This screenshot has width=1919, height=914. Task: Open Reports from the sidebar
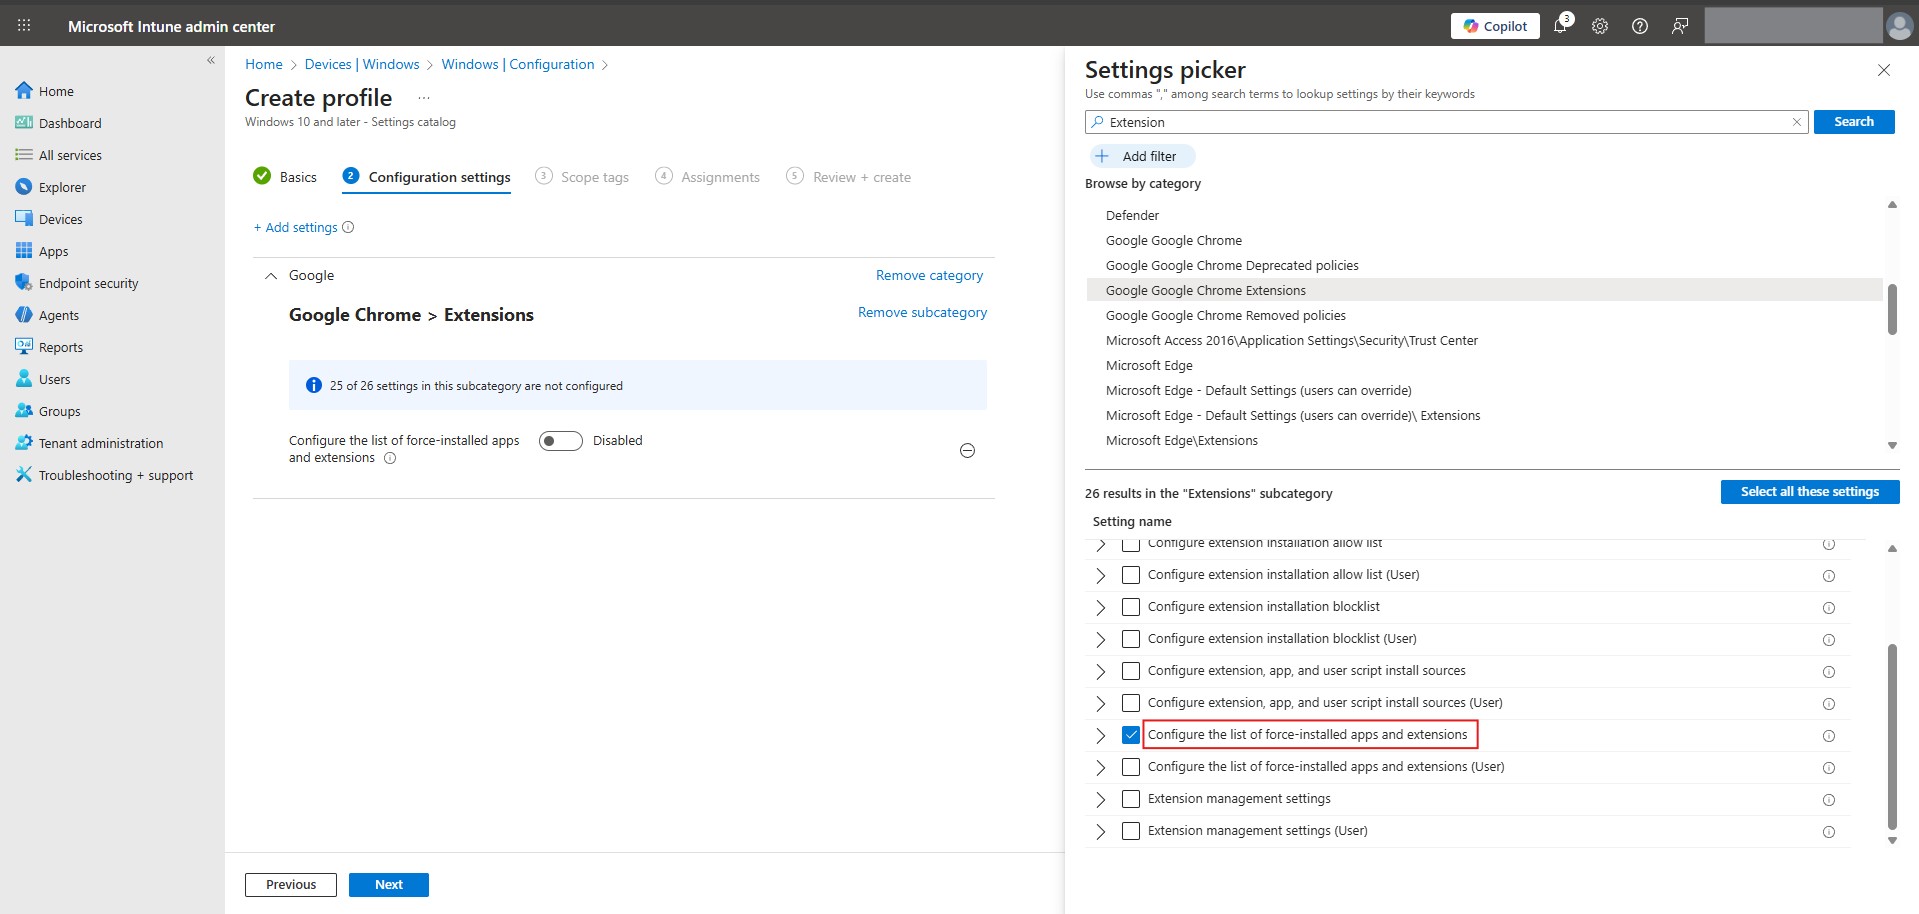[x=61, y=347]
